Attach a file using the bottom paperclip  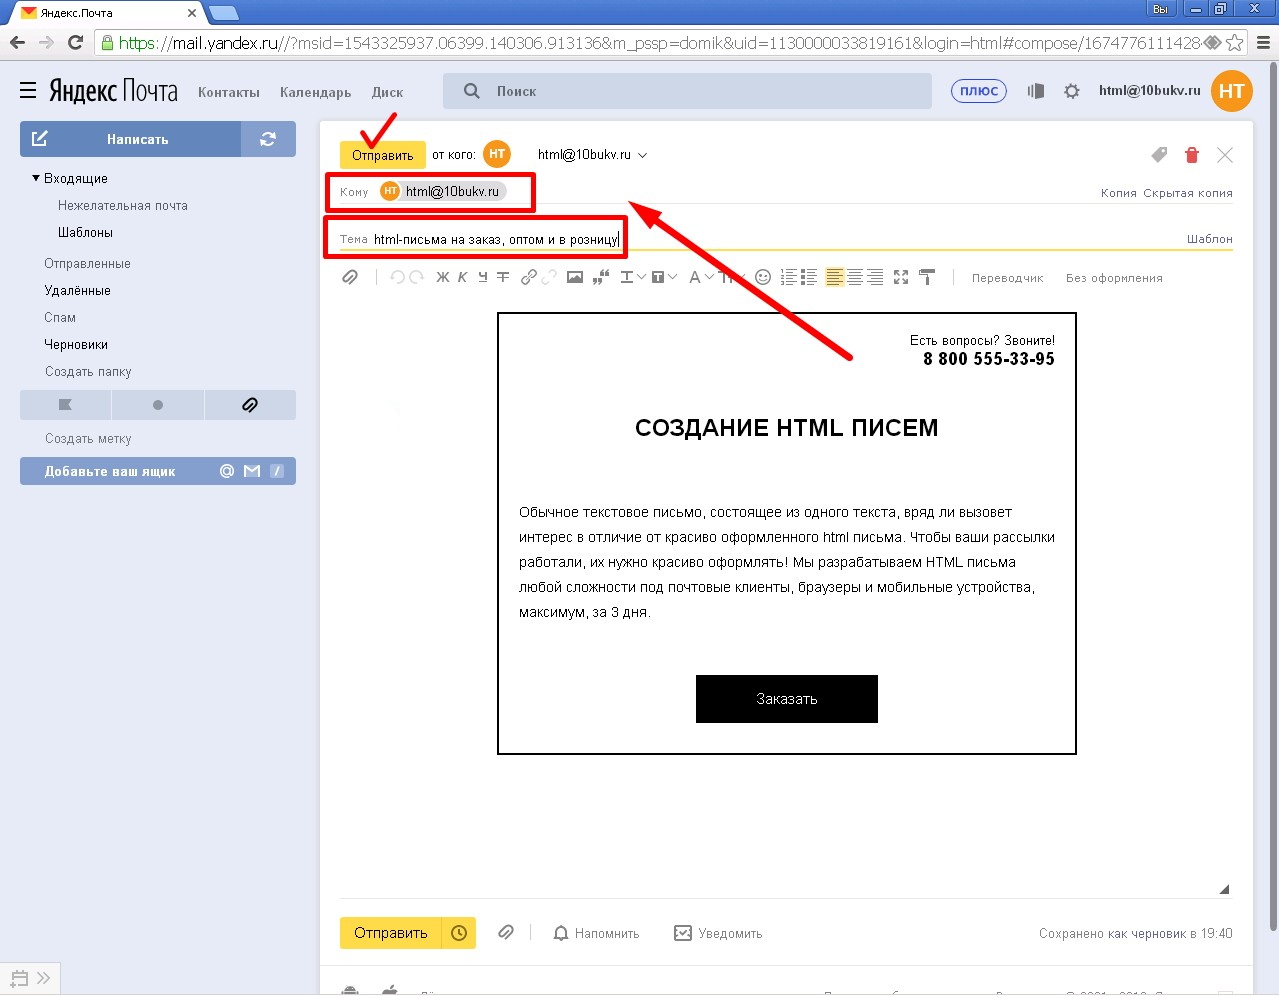click(506, 932)
